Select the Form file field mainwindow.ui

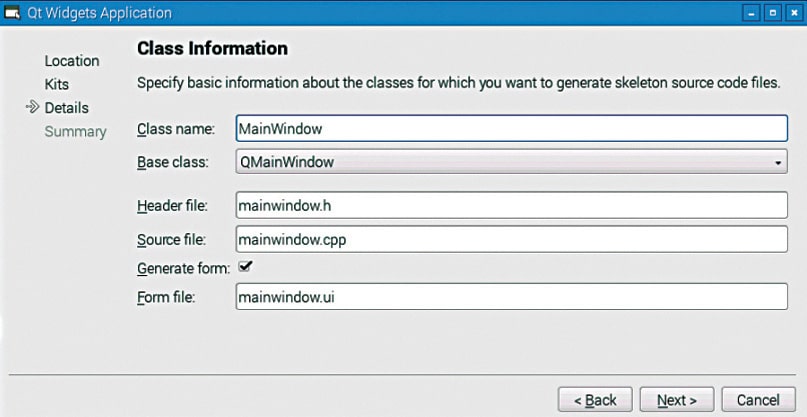click(x=511, y=297)
